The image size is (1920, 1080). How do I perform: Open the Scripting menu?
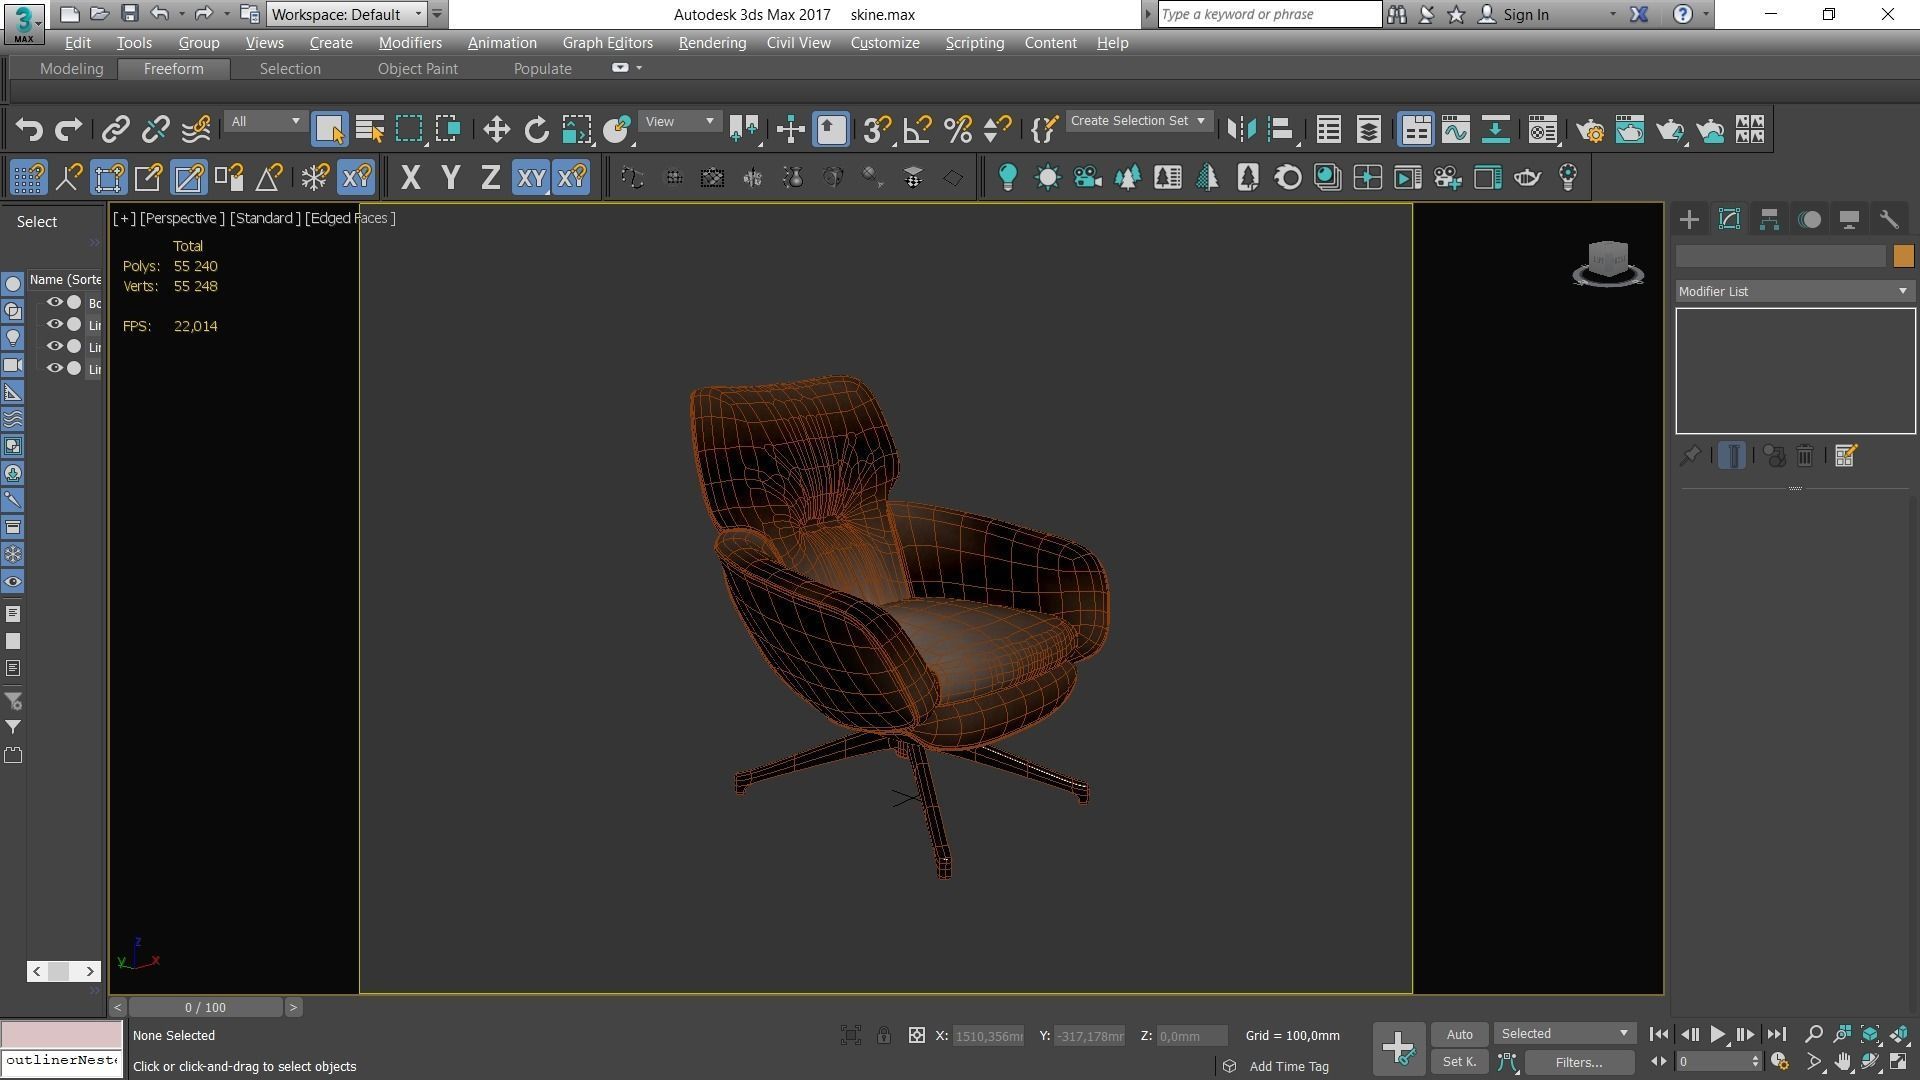(x=974, y=43)
